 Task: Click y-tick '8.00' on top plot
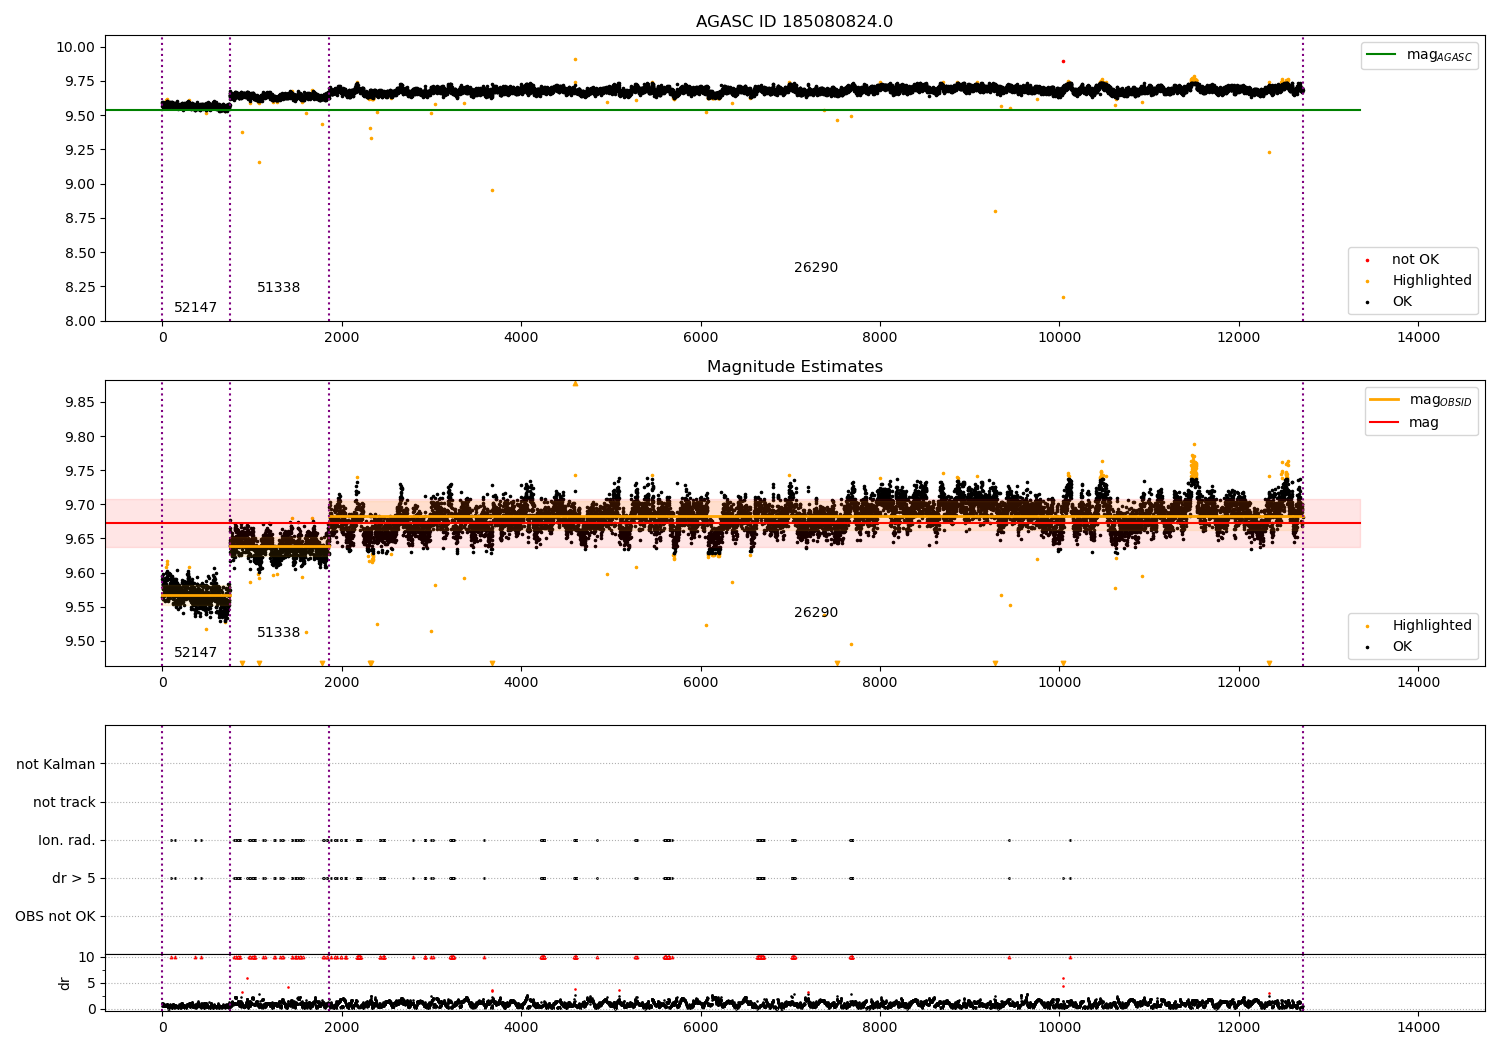pyautogui.click(x=80, y=322)
